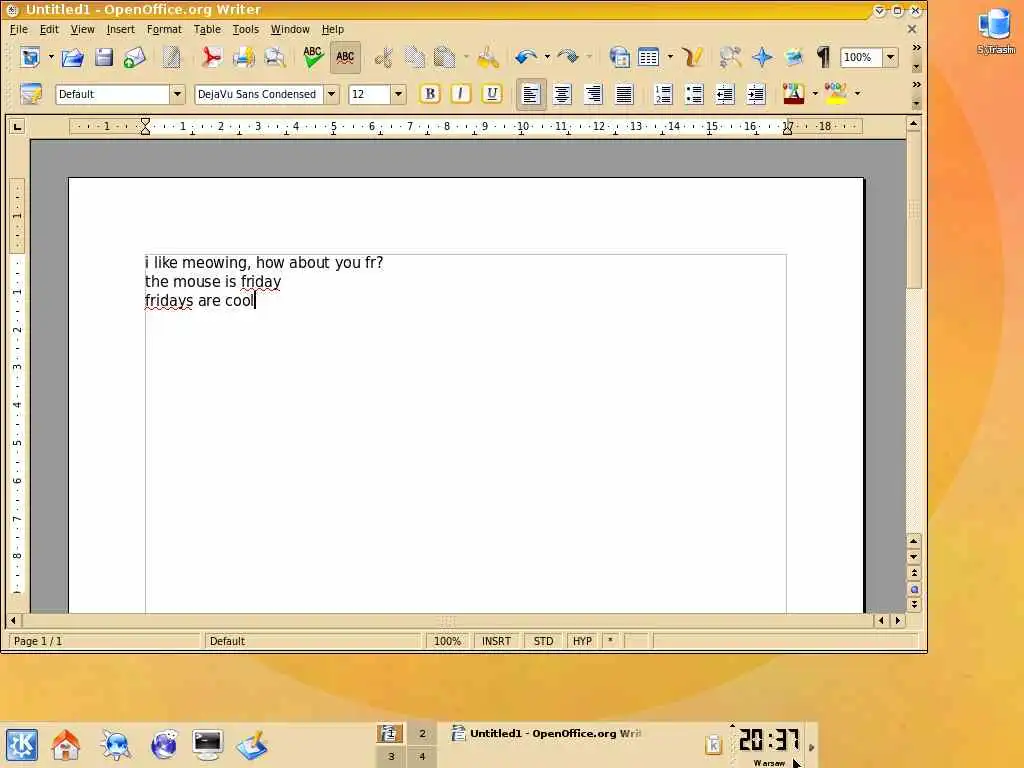Viewport: 1024px width, 768px height.
Task: Apply Font Color swatch button
Action: pyautogui.click(x=793, y=94)
